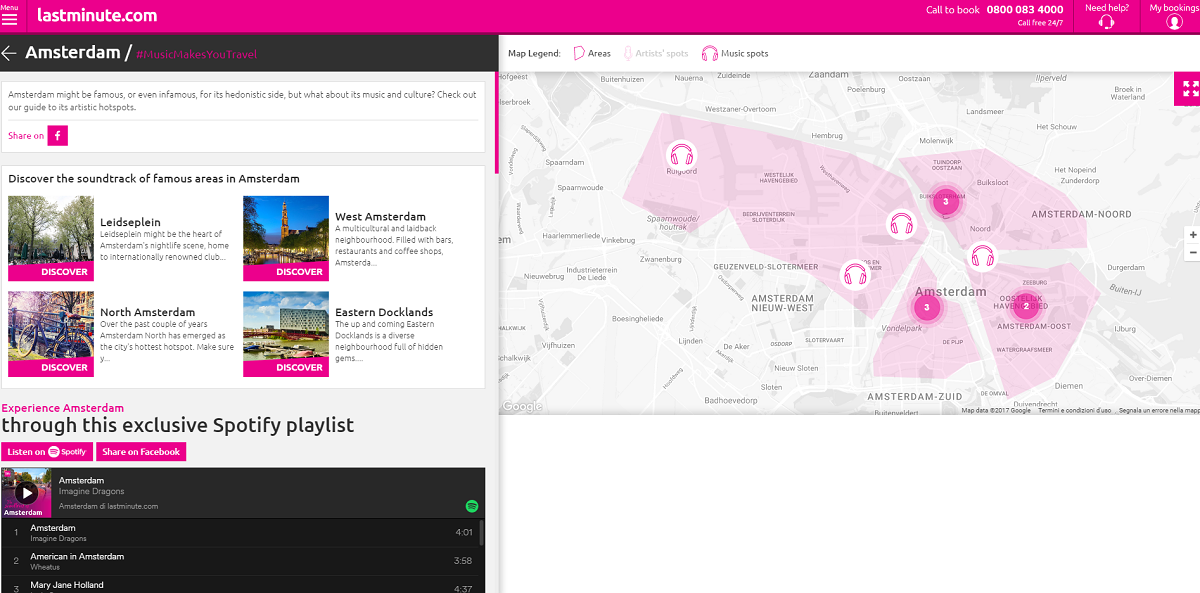Open the North Amsterdam bicycle photo

pyautogui.click(x=50, y=326)
